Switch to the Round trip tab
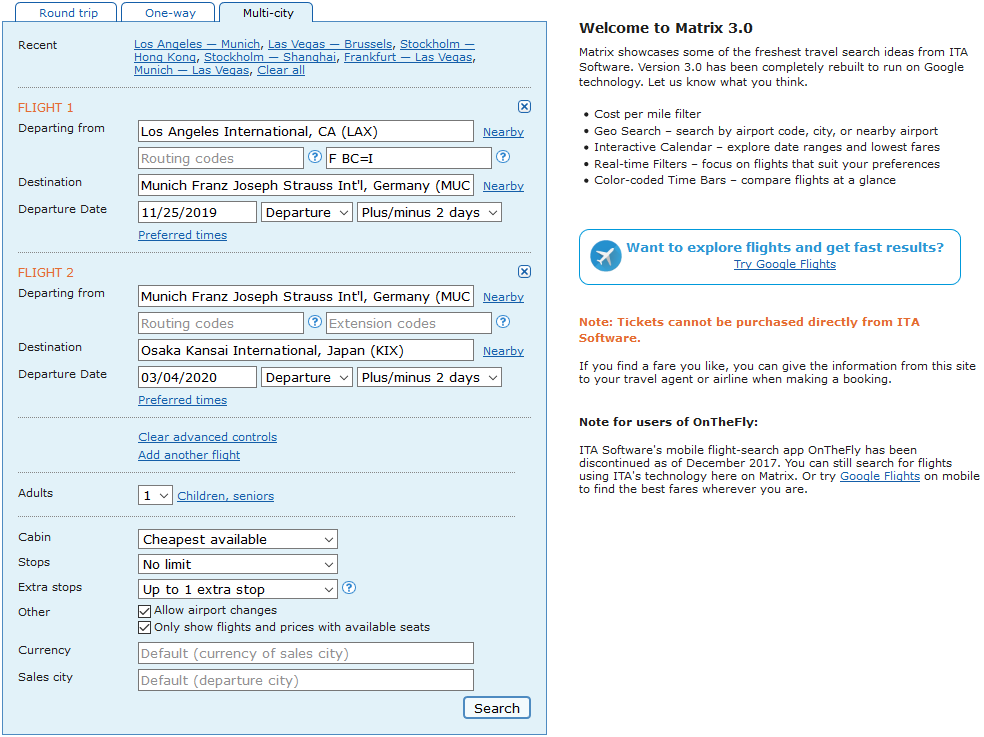Image resolution: width=984 pixels, height=737 pixels. pyautogui.click(x=66, y=13)
